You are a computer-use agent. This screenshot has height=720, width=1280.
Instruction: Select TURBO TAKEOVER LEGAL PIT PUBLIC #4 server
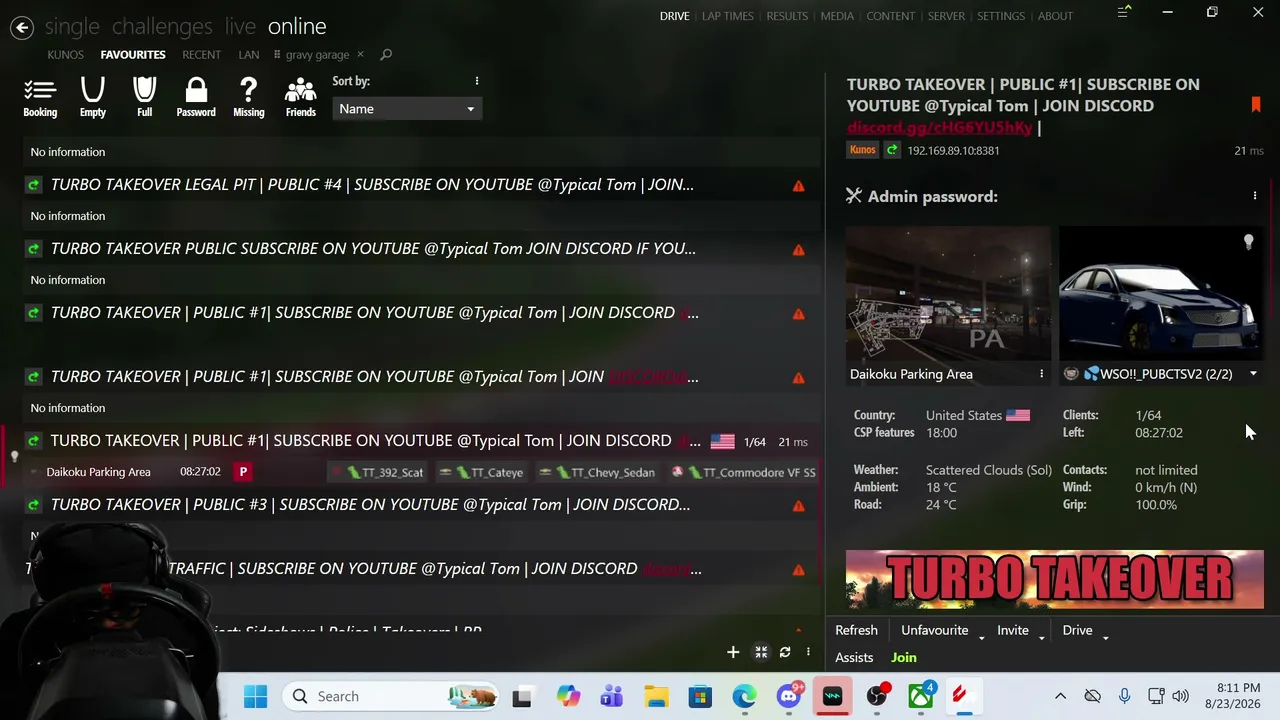[420, 185]
